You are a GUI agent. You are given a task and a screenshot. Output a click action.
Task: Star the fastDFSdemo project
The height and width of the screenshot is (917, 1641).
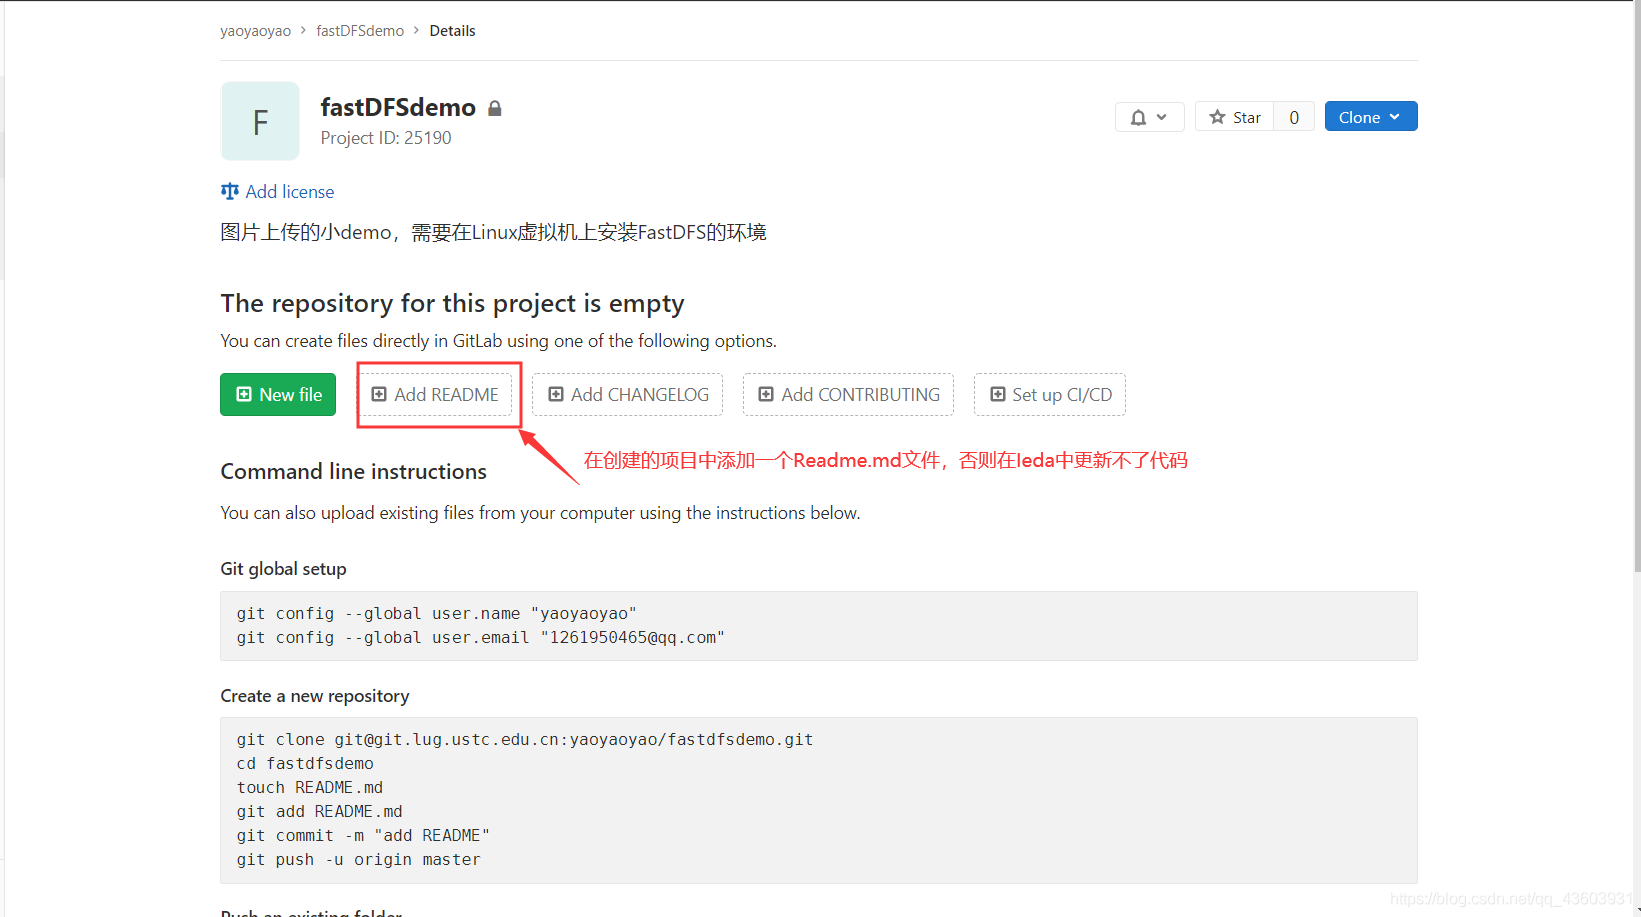point(1235,117)
